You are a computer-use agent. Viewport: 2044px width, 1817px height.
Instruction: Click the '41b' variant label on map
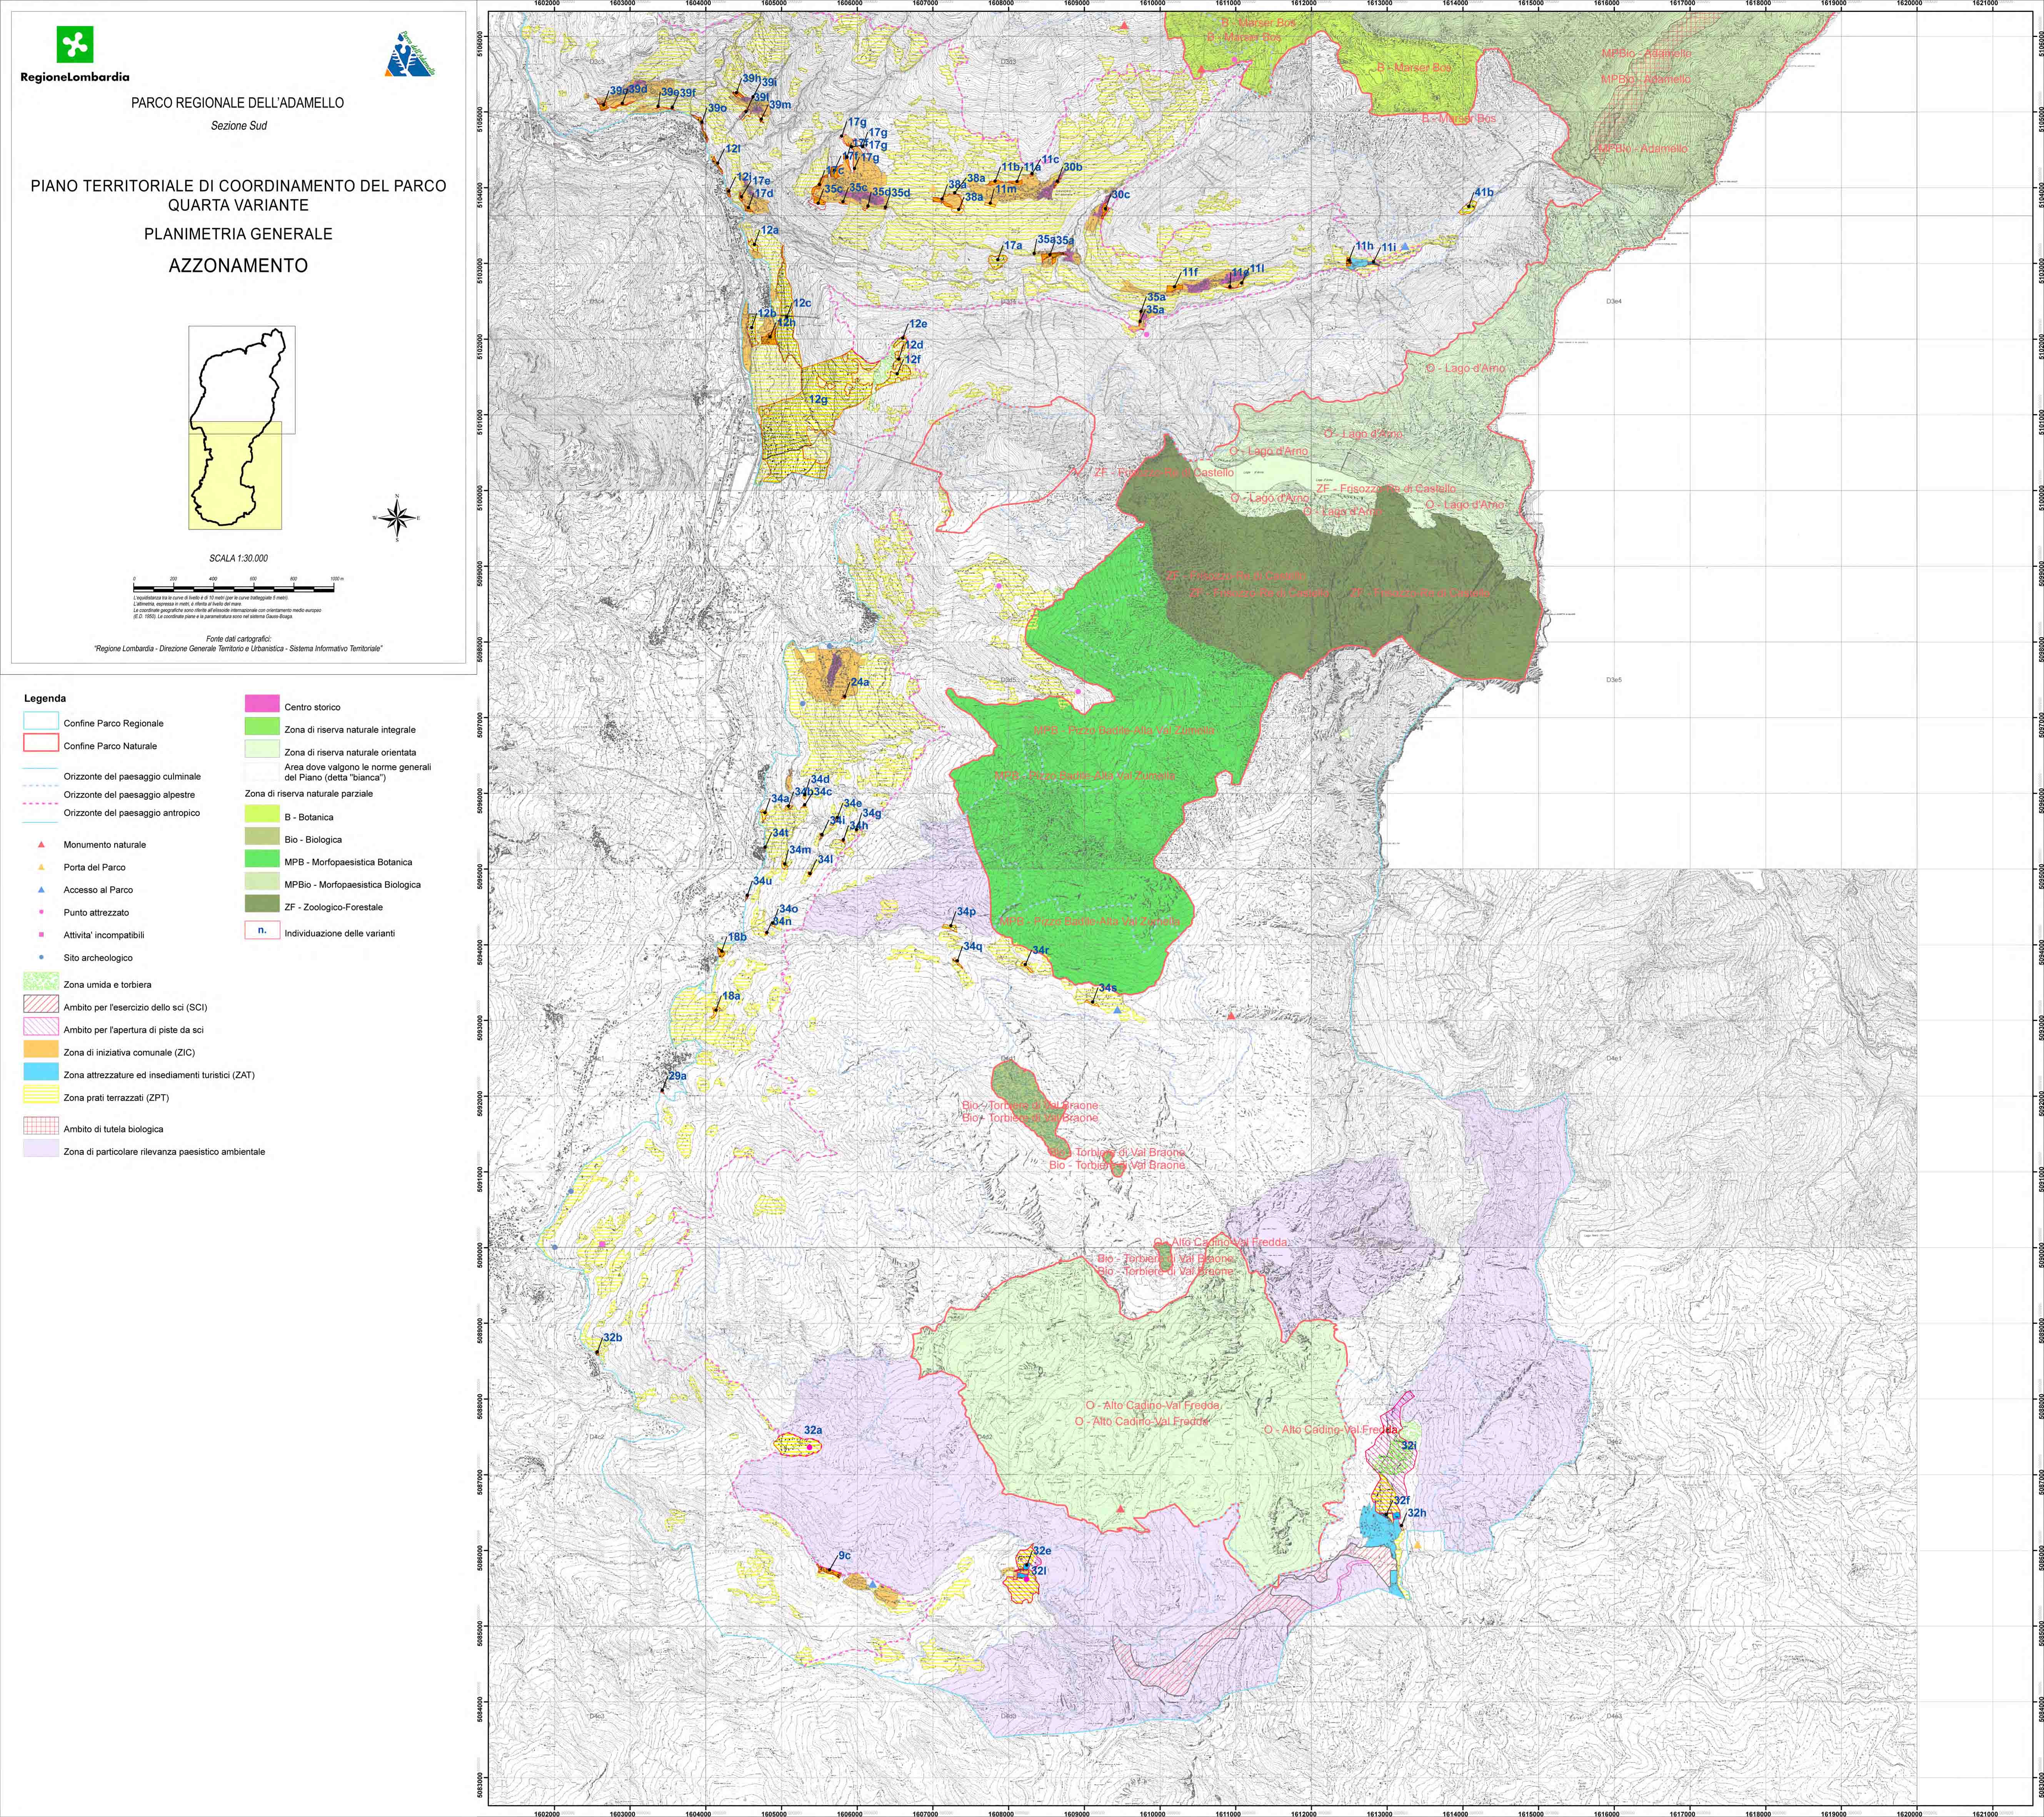pyautogui.click(x=1484, y=192)
